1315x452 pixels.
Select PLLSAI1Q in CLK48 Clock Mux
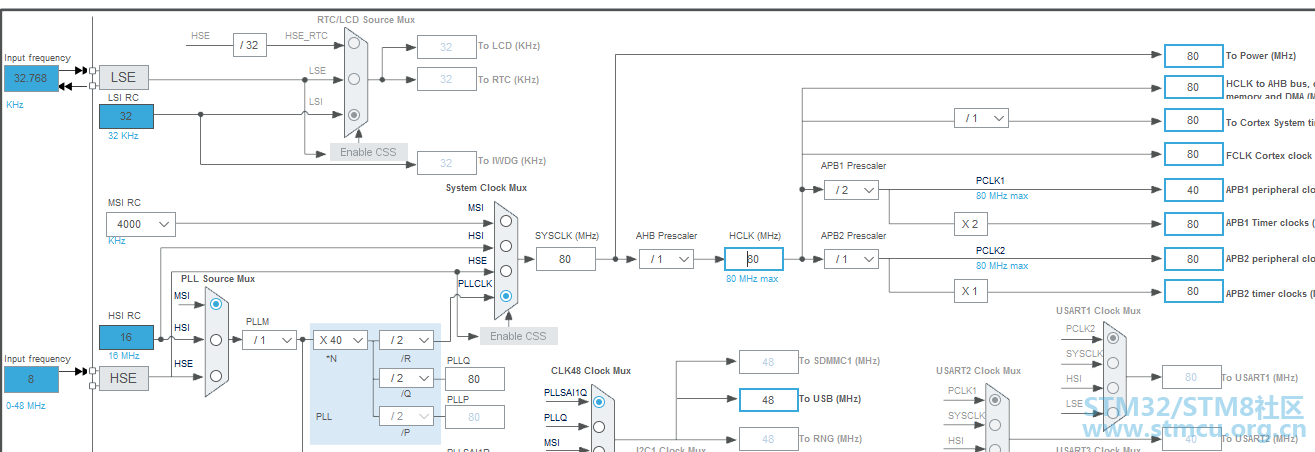click(x=599, y=402)
